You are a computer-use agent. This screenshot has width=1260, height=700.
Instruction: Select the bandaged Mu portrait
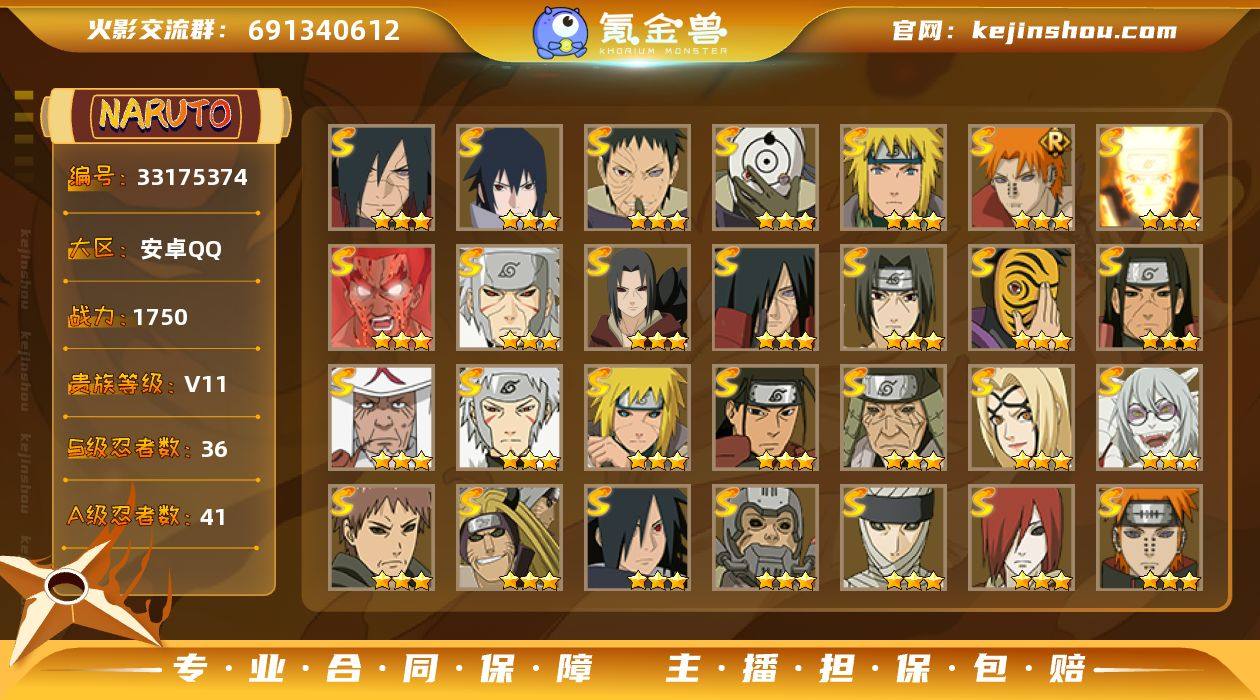pyautogui.click(x=893, y=538)
